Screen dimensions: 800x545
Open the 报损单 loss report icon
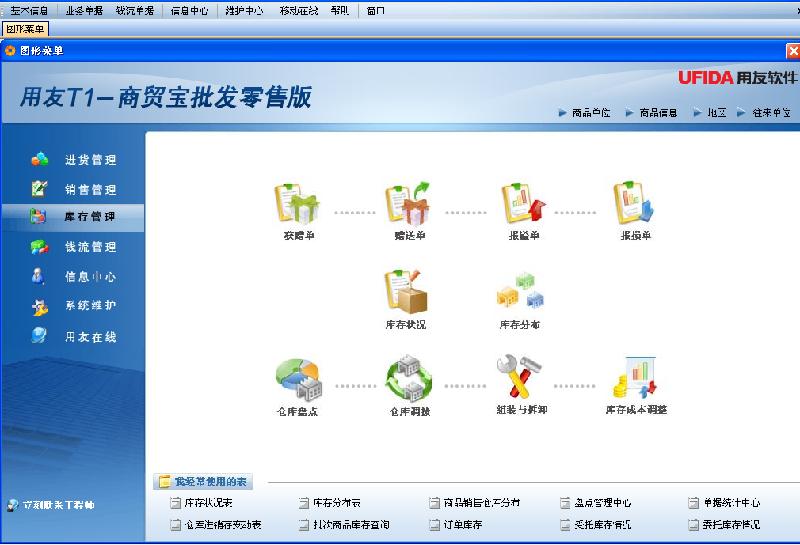click(634, 204)
